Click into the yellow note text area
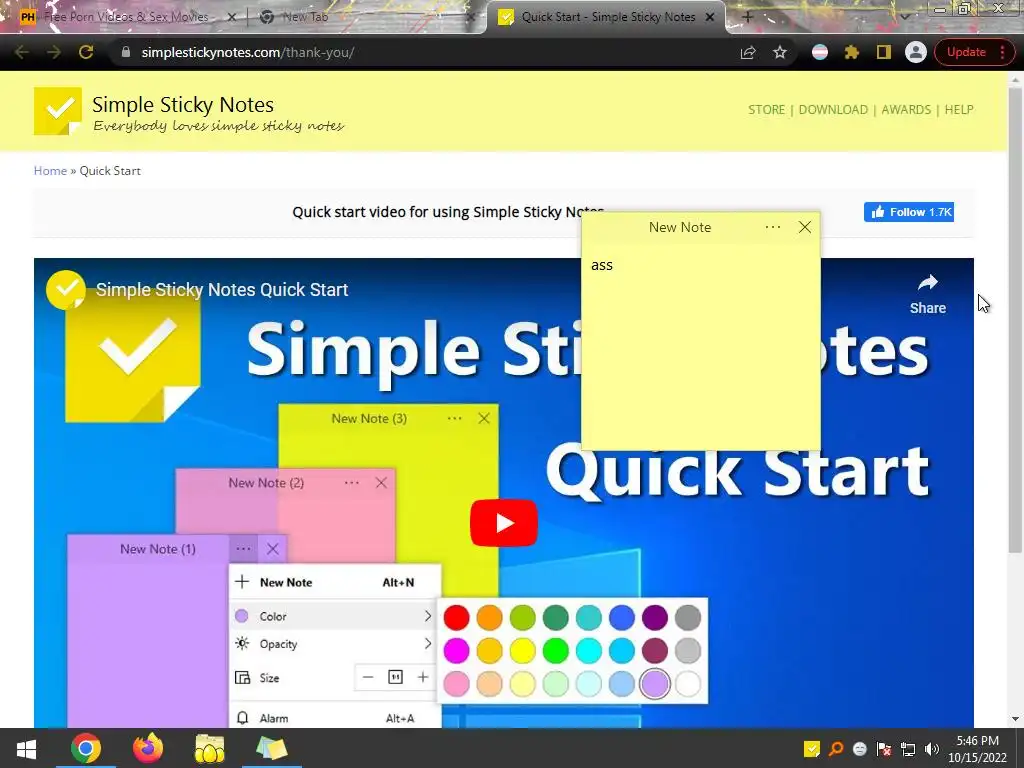Viewport: 1024px width, 768px height. [x=700, y=346]
